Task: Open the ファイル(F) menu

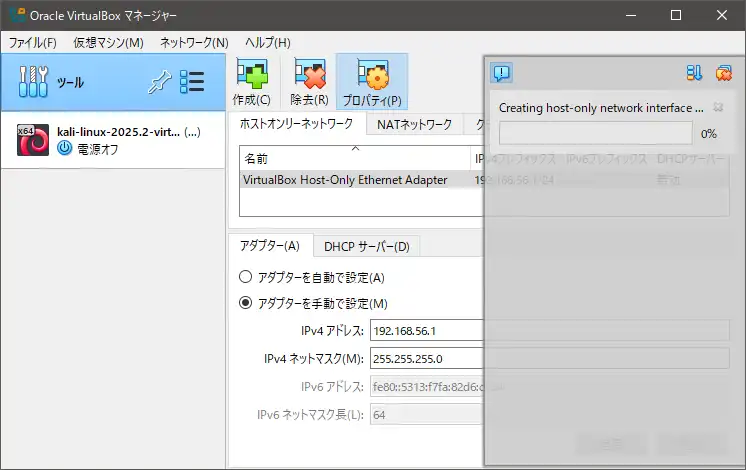Action: coord(33,43)
